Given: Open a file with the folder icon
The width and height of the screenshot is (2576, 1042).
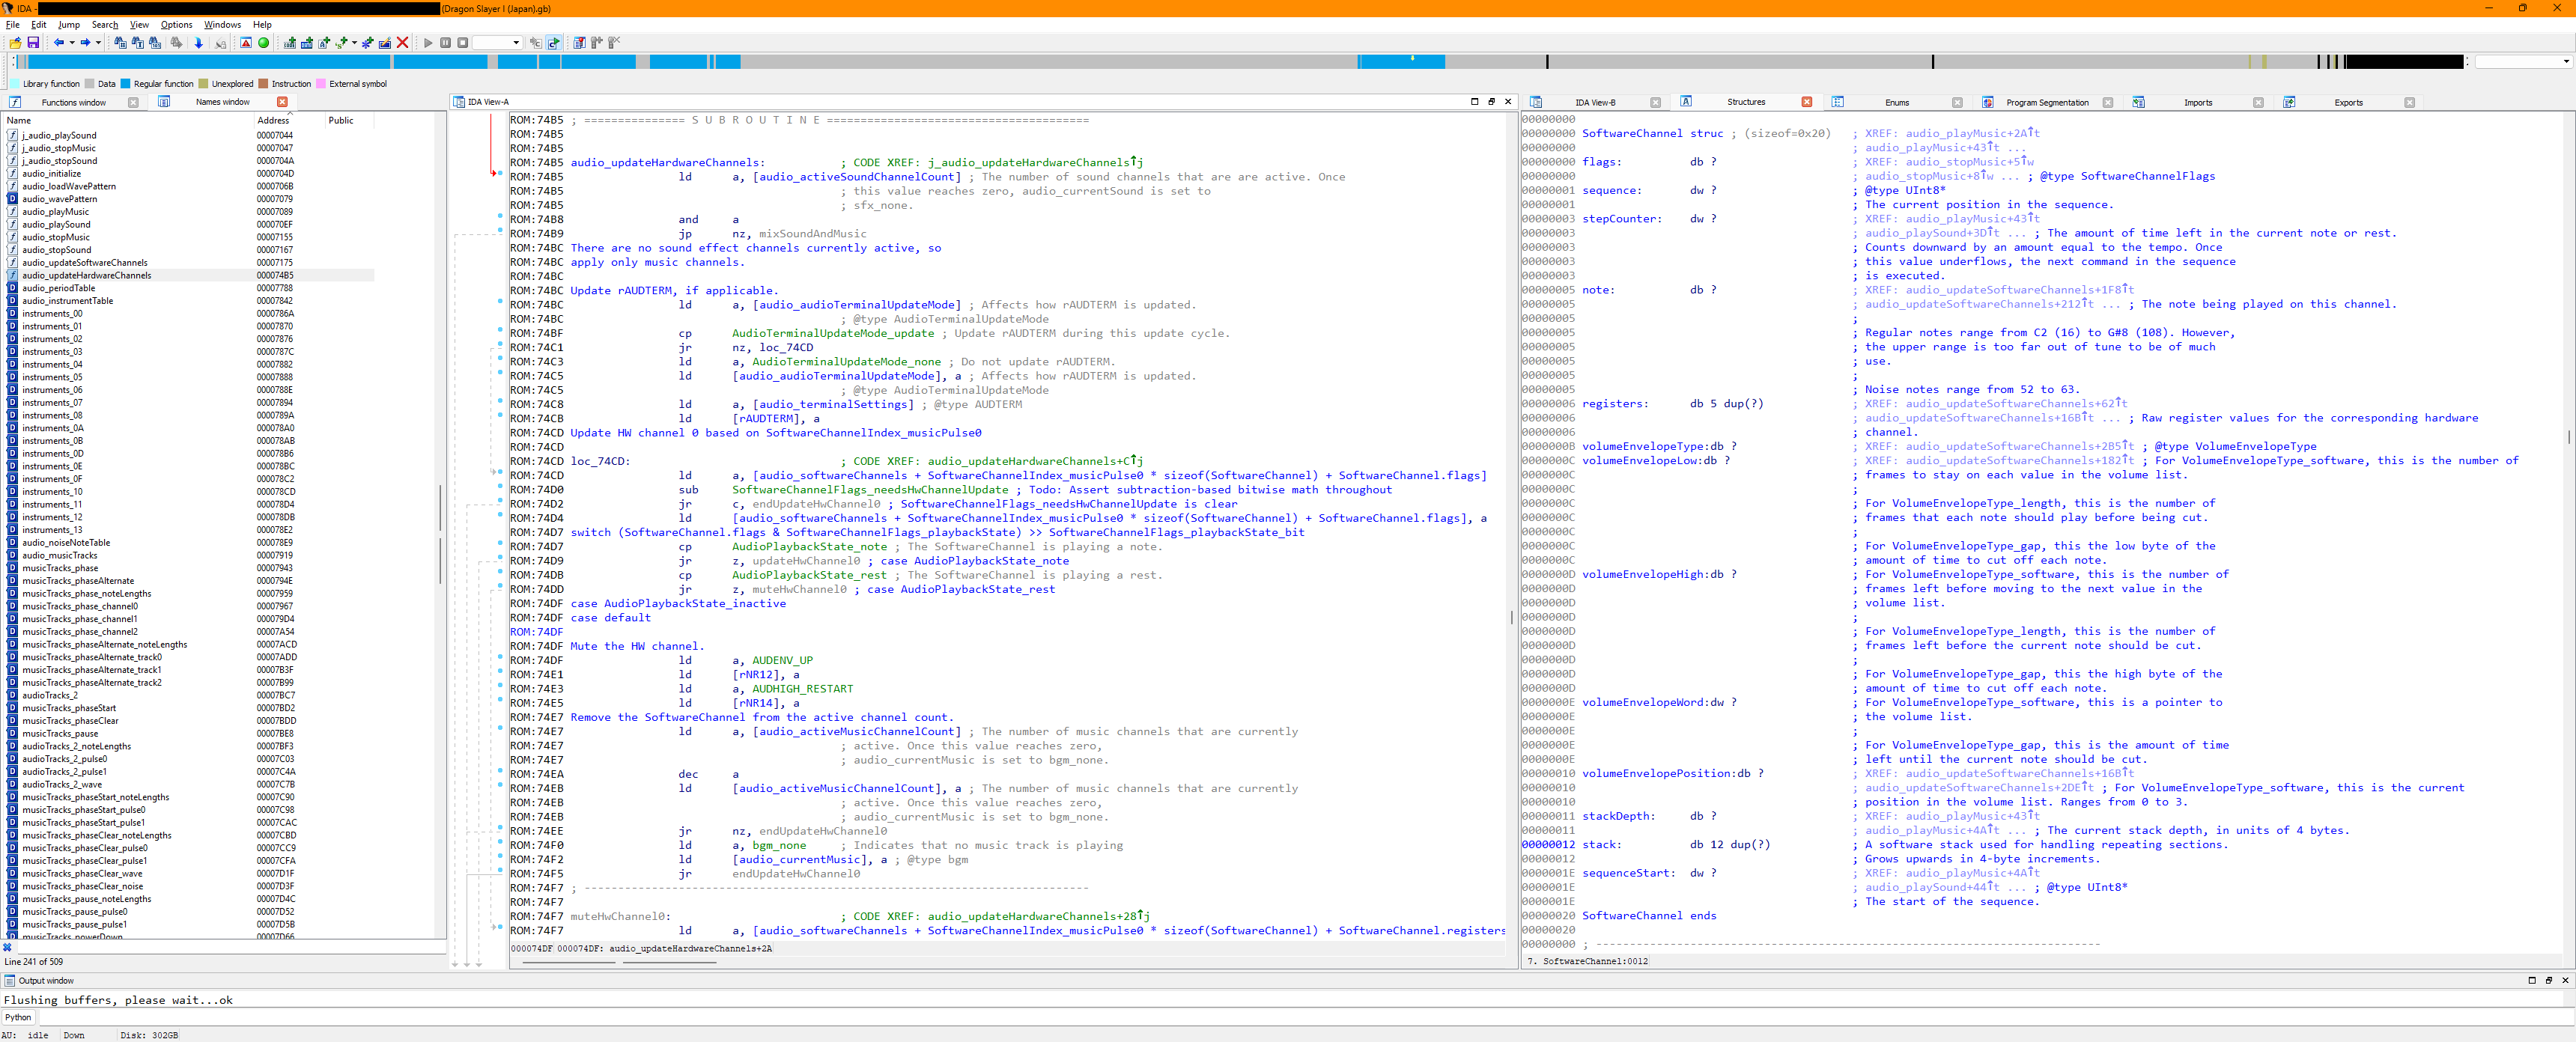Looking at the screenshot, I should [x=15, y=43].
